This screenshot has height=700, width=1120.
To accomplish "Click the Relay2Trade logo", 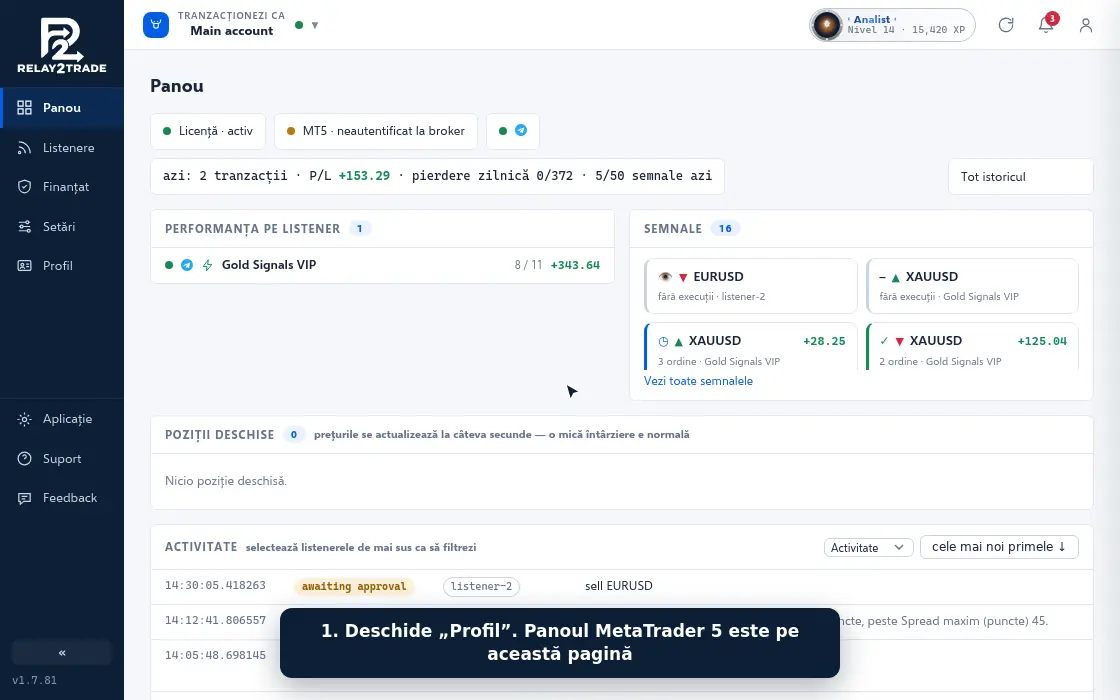I will [x=61, y=45].
